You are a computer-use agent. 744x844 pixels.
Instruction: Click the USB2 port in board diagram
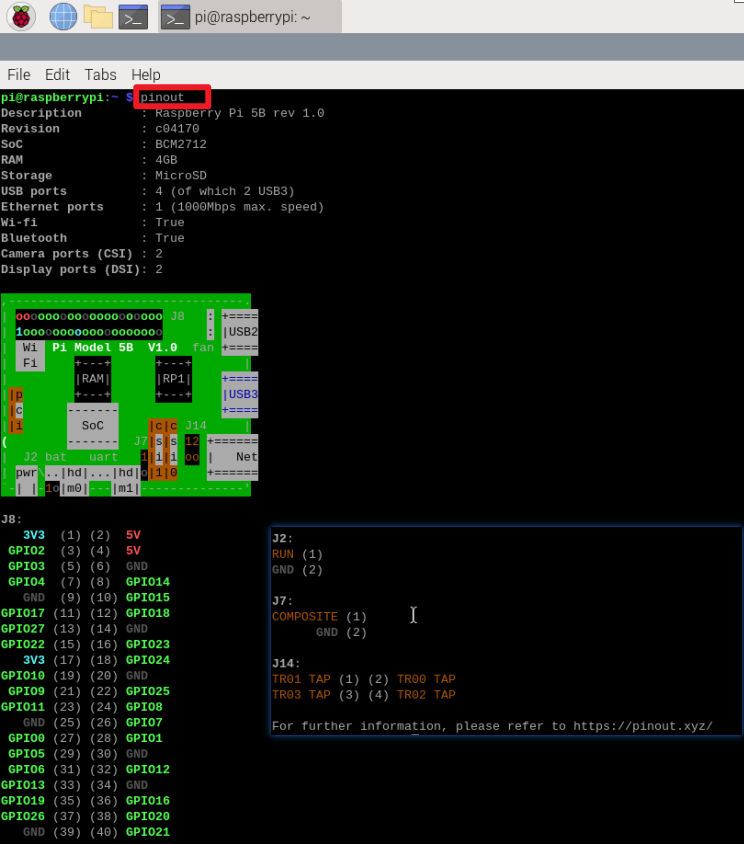point(240,332)
